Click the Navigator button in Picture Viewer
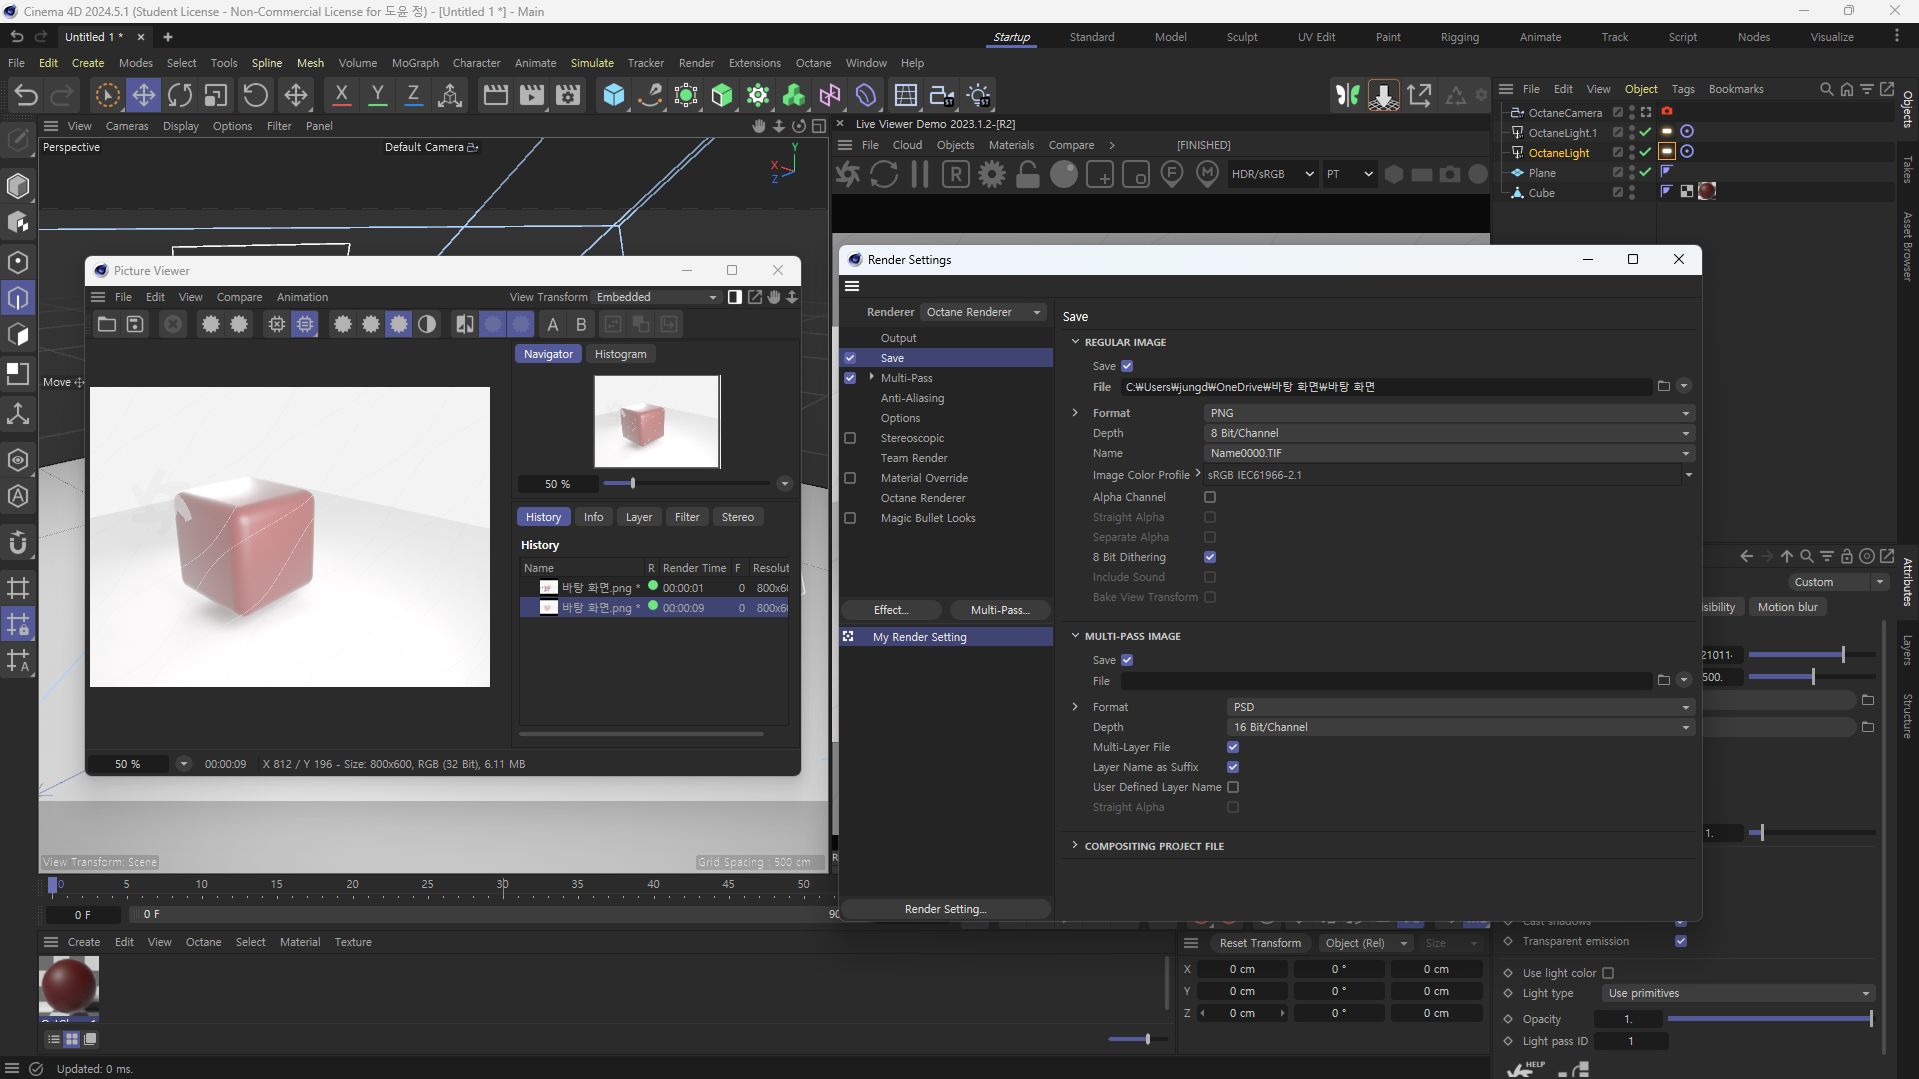The height and width of the screenshot is (1079, 1919). 548,354
